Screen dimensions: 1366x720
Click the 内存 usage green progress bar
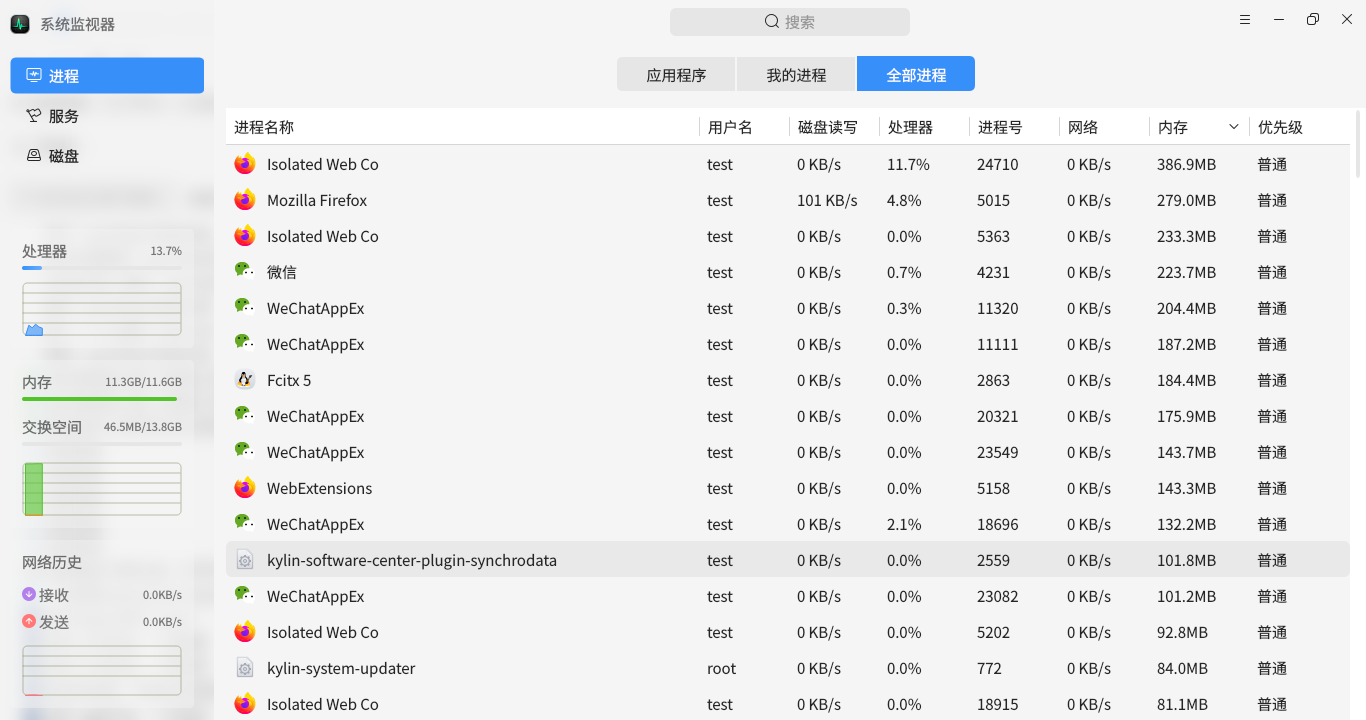pos(102,399)
